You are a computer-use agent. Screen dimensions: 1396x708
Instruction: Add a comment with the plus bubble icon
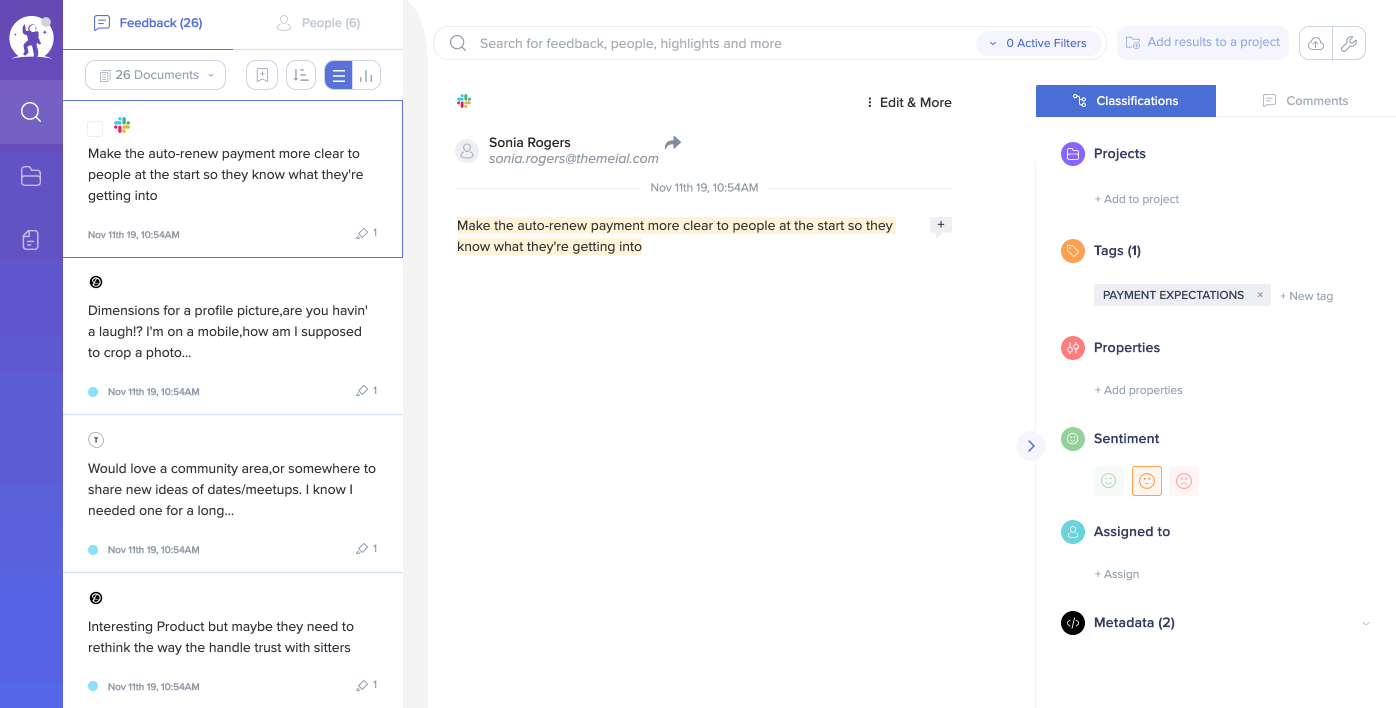tap(940, 226)
